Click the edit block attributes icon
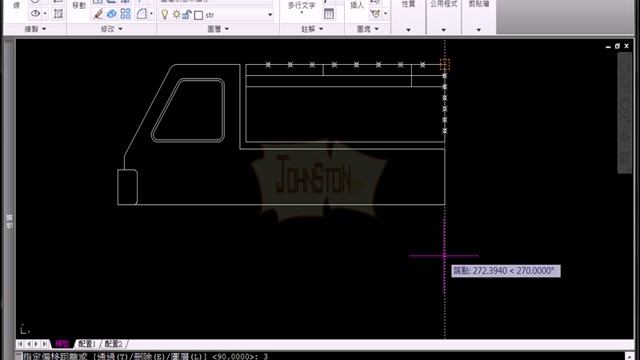The height and width of the screenshot is (360, 640). (x=375, y=14)
